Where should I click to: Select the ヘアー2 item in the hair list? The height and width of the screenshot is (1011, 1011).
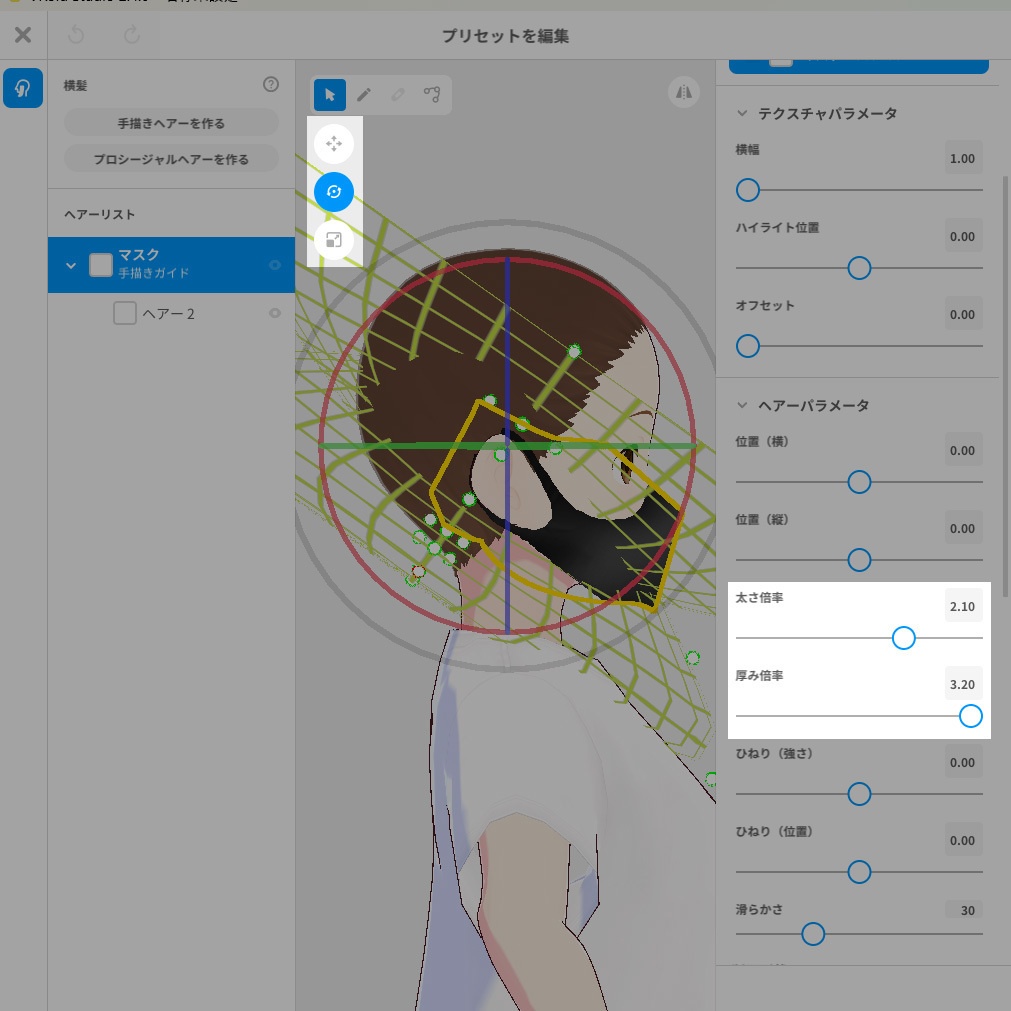click(170, 313)
